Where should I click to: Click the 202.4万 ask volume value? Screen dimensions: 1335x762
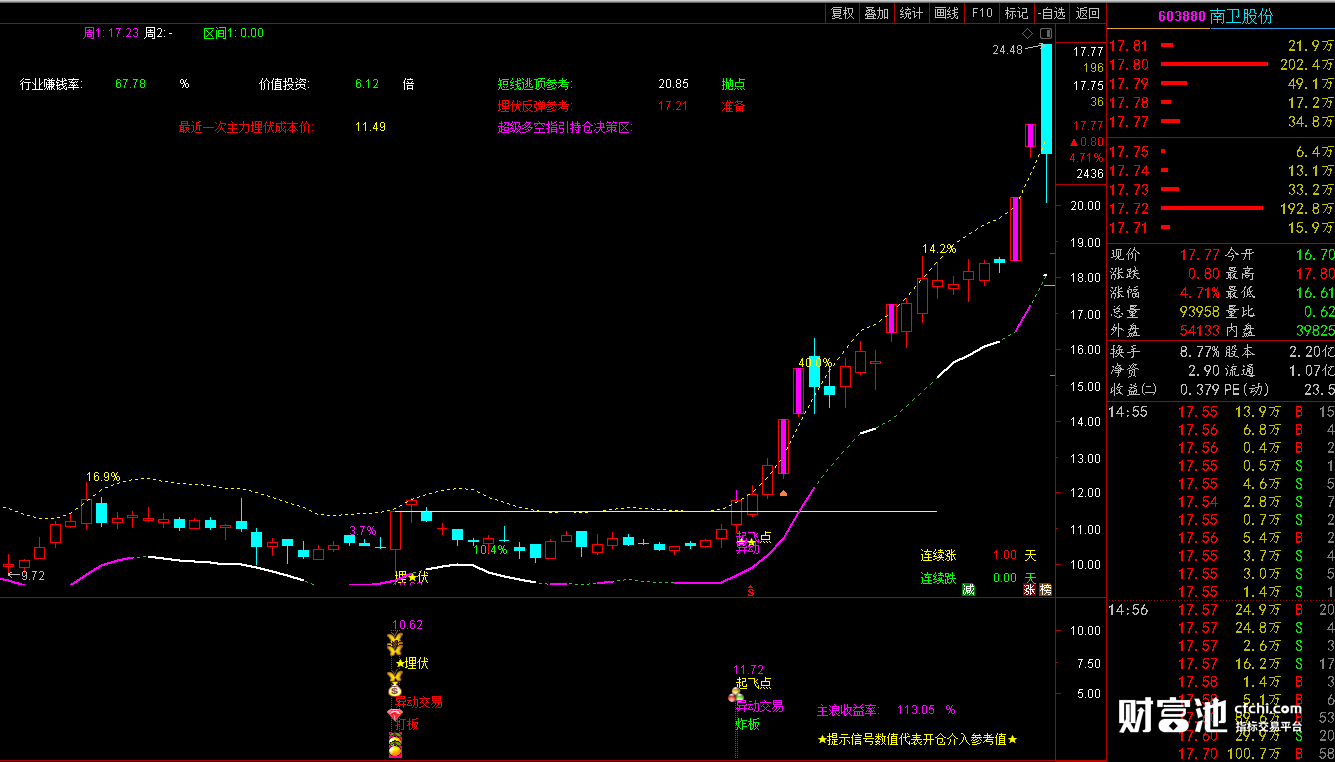pyautogui.click(x=1306, y=64)
